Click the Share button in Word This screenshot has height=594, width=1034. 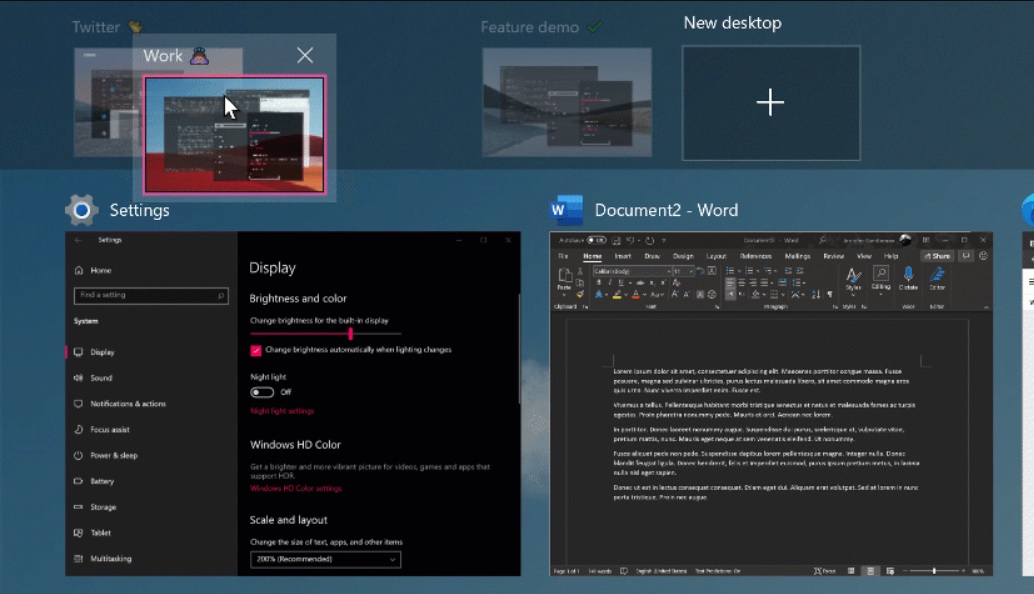(x=937, y=256)
